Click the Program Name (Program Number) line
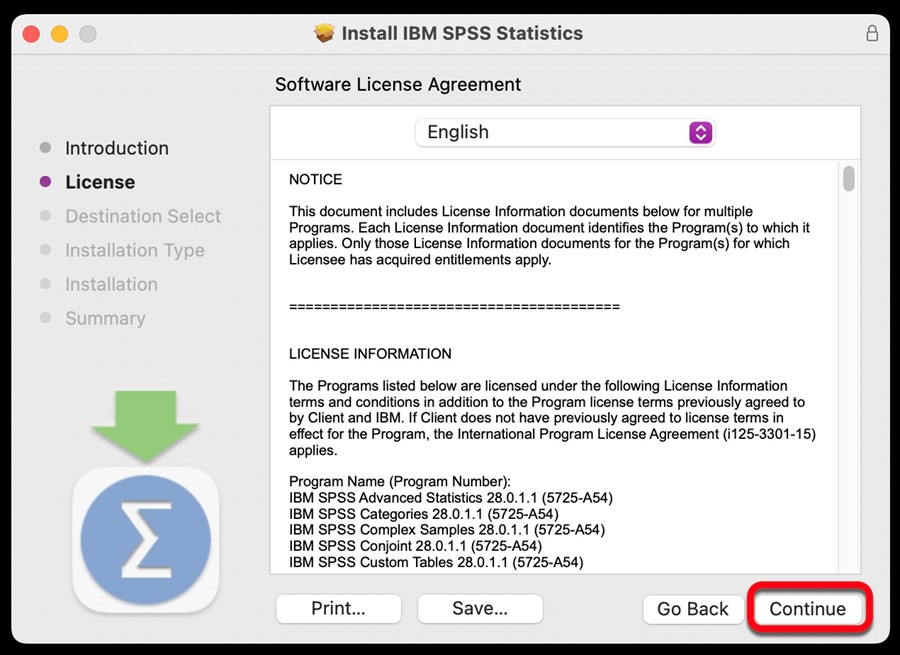Viewport: 900px width, 655px height. (x=399, y=482)
